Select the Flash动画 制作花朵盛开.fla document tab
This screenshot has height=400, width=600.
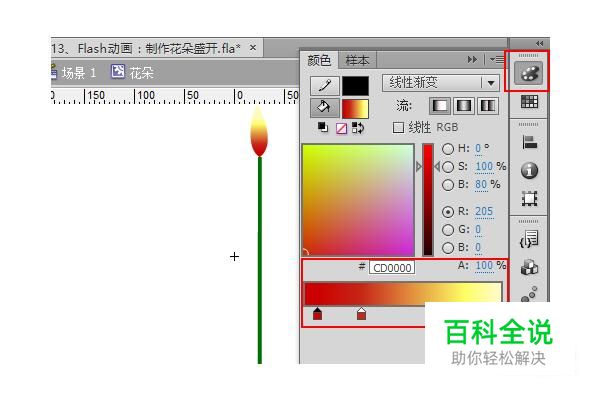(x=155, y=48)
